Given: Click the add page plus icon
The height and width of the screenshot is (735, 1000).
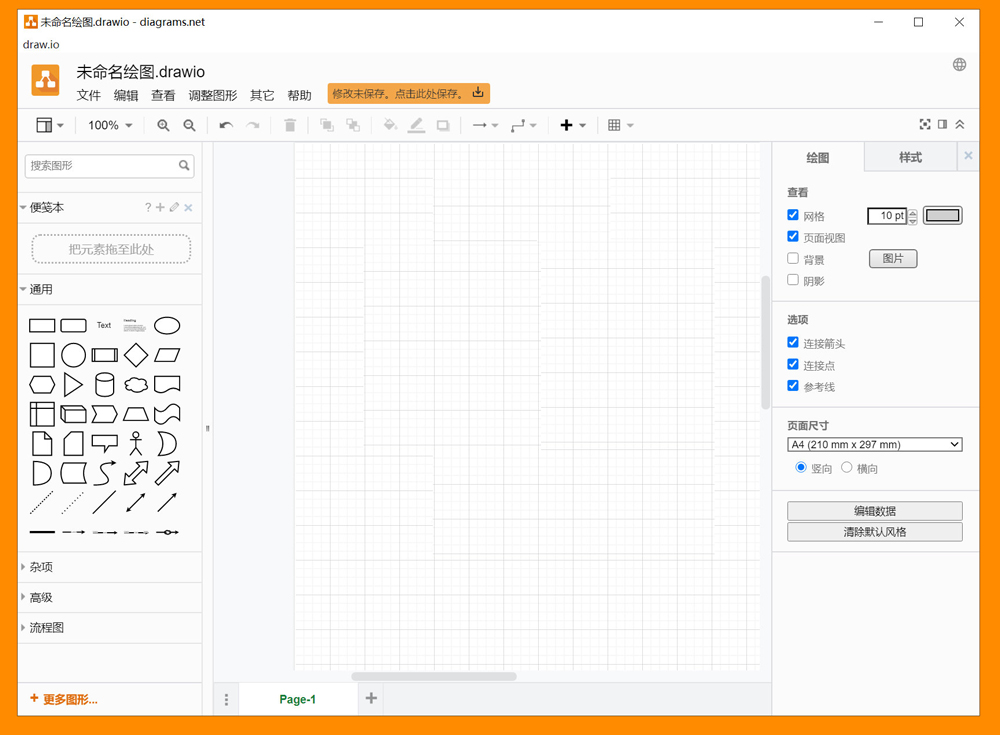Looking at the screenshot, I should (x=371, y=698).
